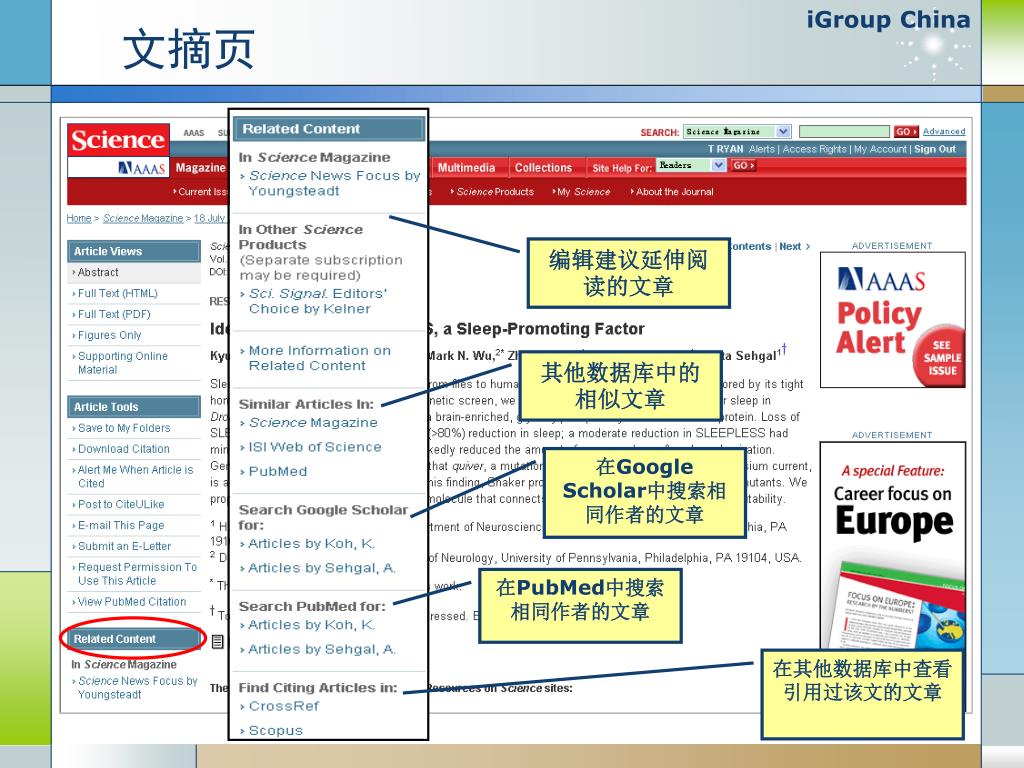This screenshot has width=1024, height=768.
Task: Open similar articles in PubMed
Action: point(278,471)
